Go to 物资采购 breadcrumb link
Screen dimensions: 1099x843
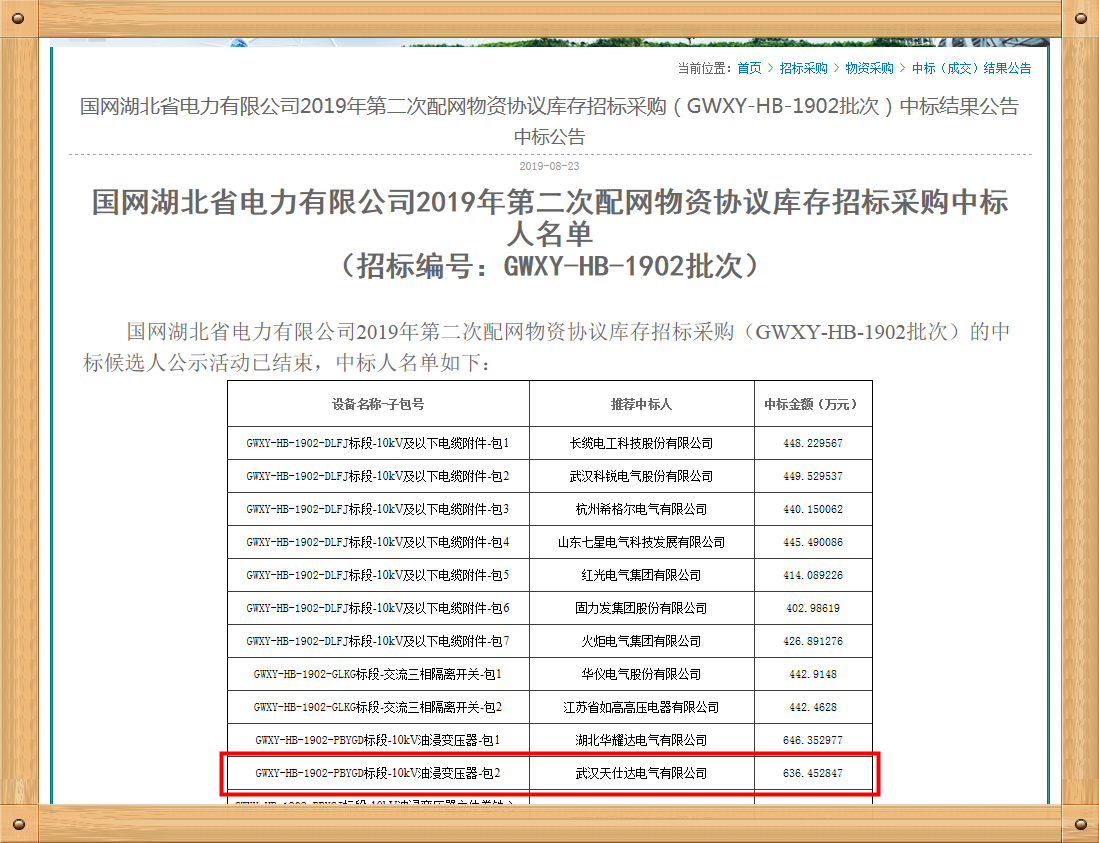[x=869, y=68]
